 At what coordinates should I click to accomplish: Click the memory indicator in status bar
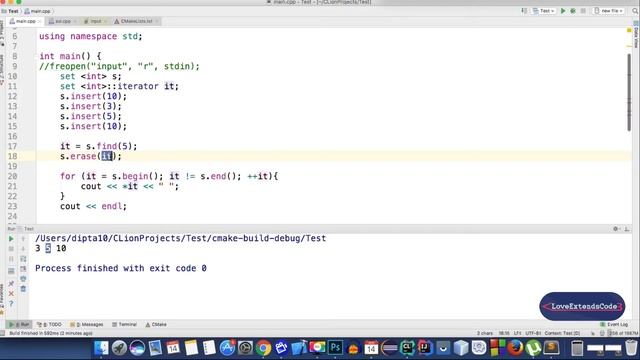(x=623, y=333)
